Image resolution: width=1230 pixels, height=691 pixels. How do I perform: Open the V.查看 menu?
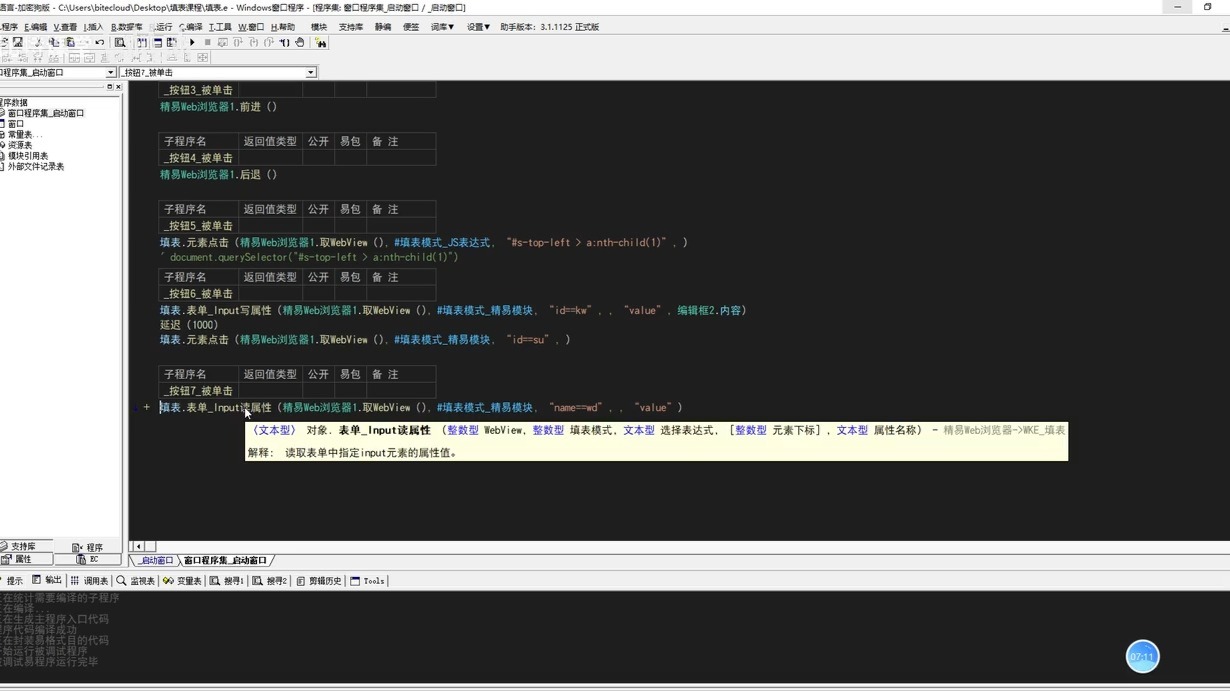[65, 27]
